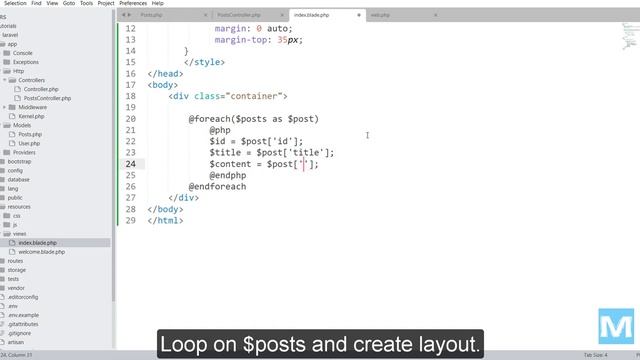
Task: Open PostsController.php from the sidebar tree
Action: [x=47, y=98]
